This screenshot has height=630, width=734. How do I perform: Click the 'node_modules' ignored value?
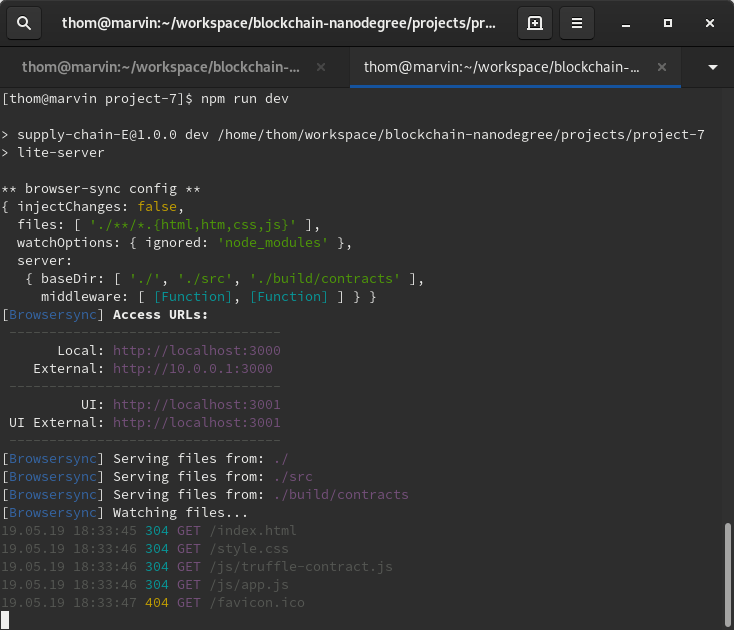click(272, 243)
